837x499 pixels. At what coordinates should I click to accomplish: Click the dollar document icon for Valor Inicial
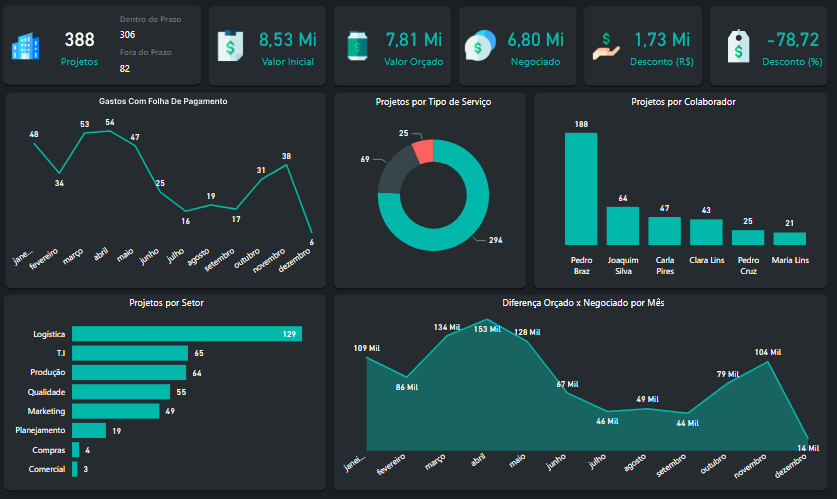click(x=231, y=46)
